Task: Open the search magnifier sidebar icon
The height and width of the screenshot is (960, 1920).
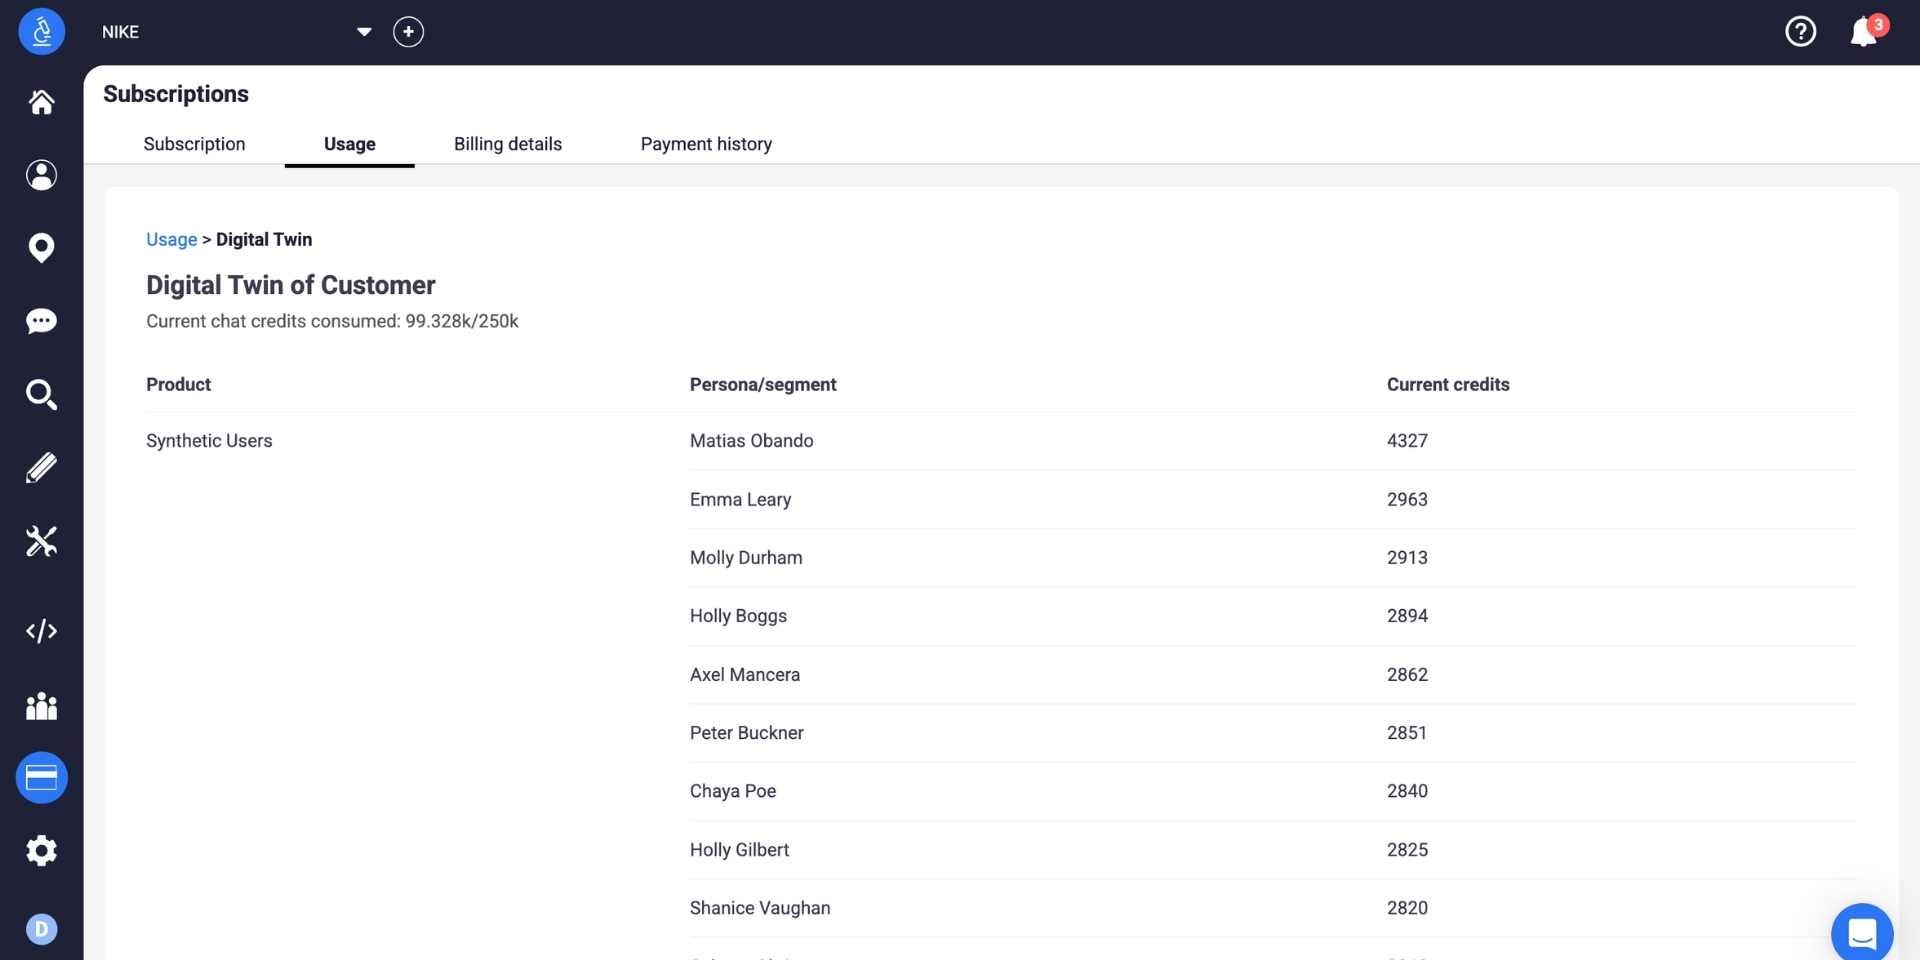Action: (x=41, y=394)
